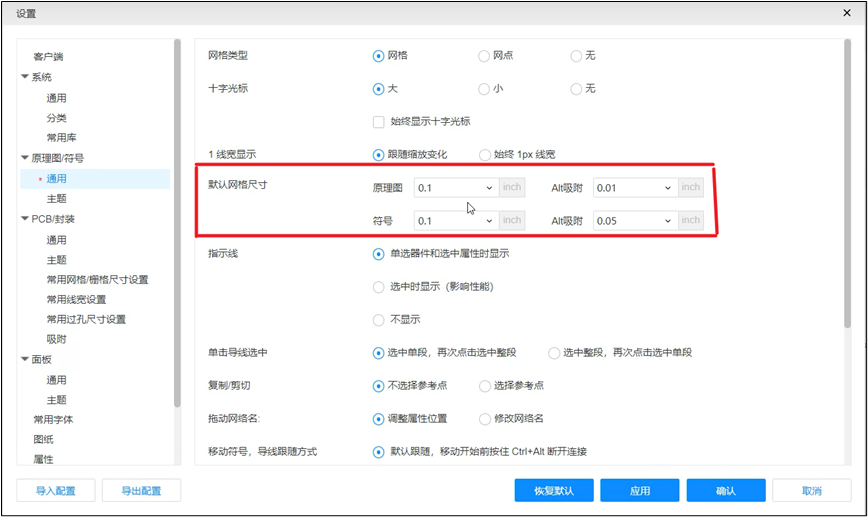The height and width of the screenshot is (517, 868).
Task: Choose 大 for 十字光标
Action: (378, 89)
